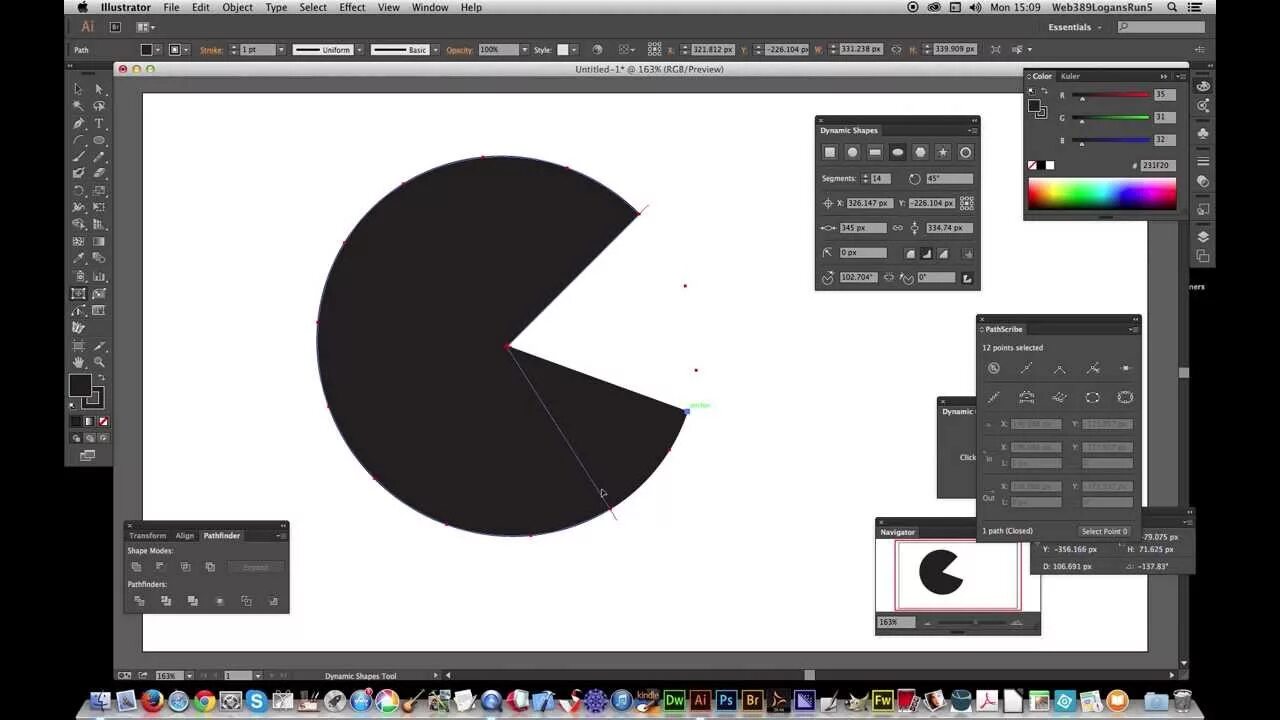The image size is (1280, 720).
Task: Choose star shape in Dynamic Shapes panel
Action: click(943, 152)
